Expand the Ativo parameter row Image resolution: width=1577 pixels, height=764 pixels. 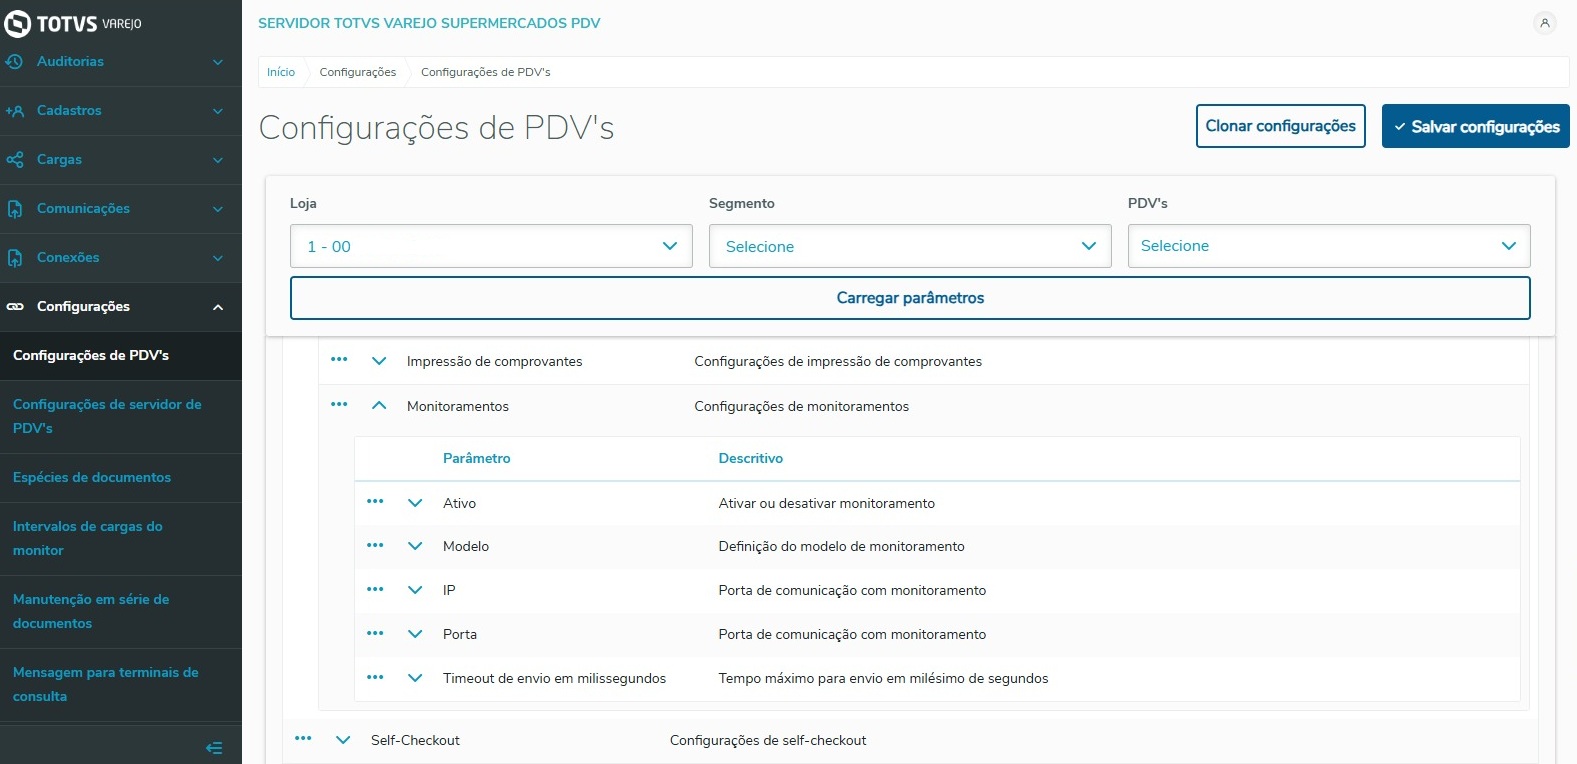415,503
